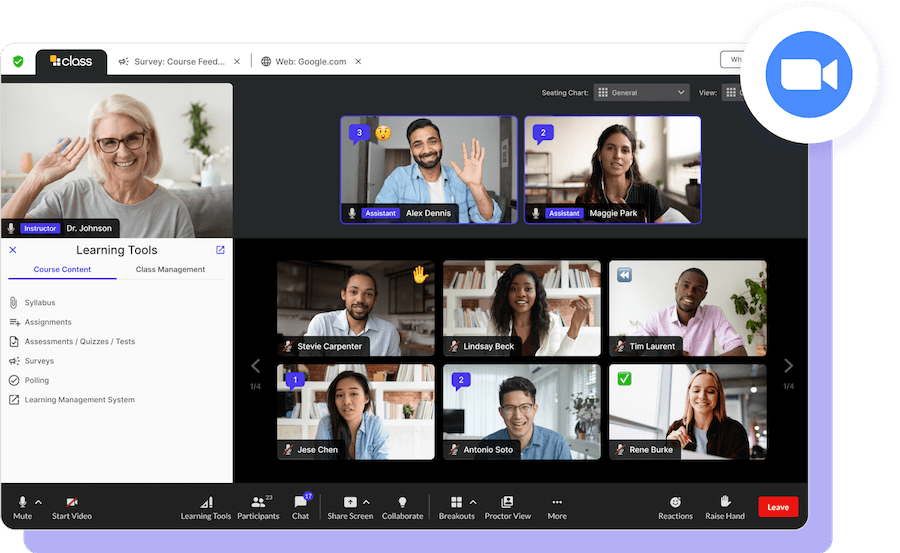Image resolution: width=900 pixels, height=553 pixels.
Task: Switch to the Class Management tab
Action: click(170, 270)
